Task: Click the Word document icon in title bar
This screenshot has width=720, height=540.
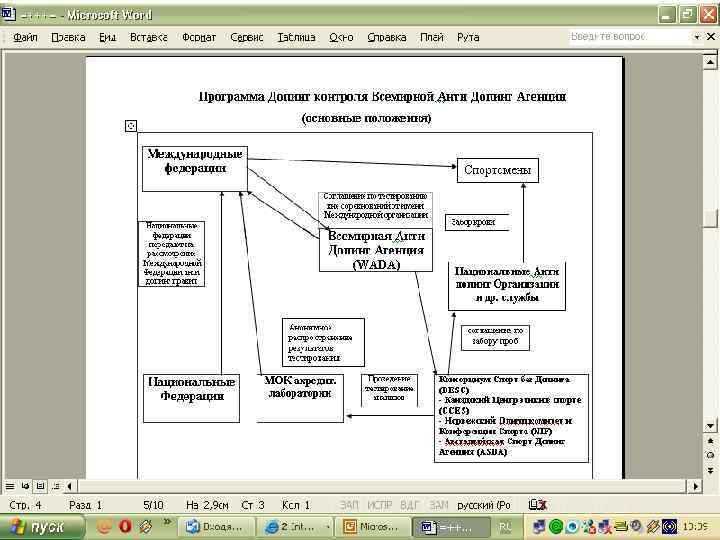Action: [9, 14]
